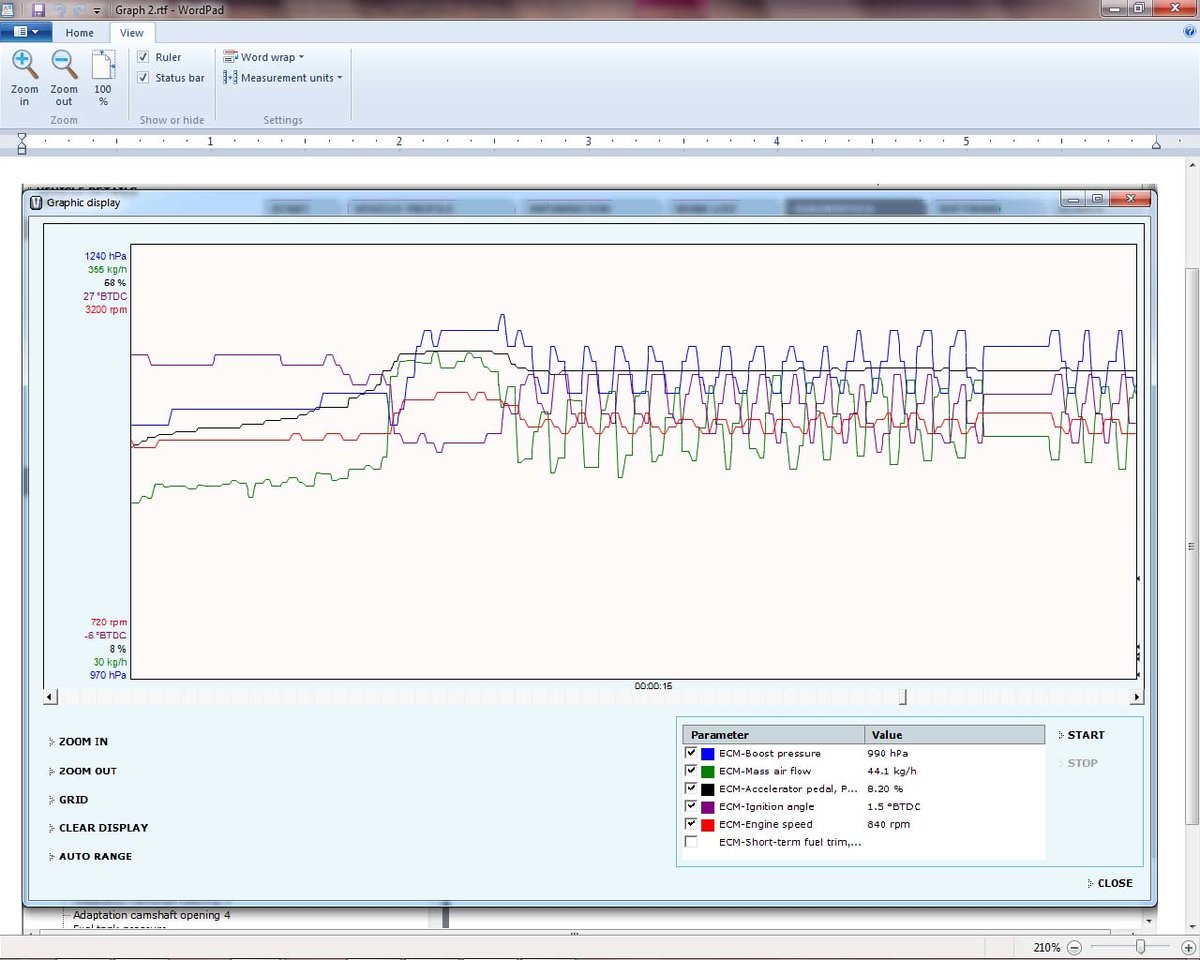
Task: Disable the Status bar checkbox
Action: [x=143, y=78]
